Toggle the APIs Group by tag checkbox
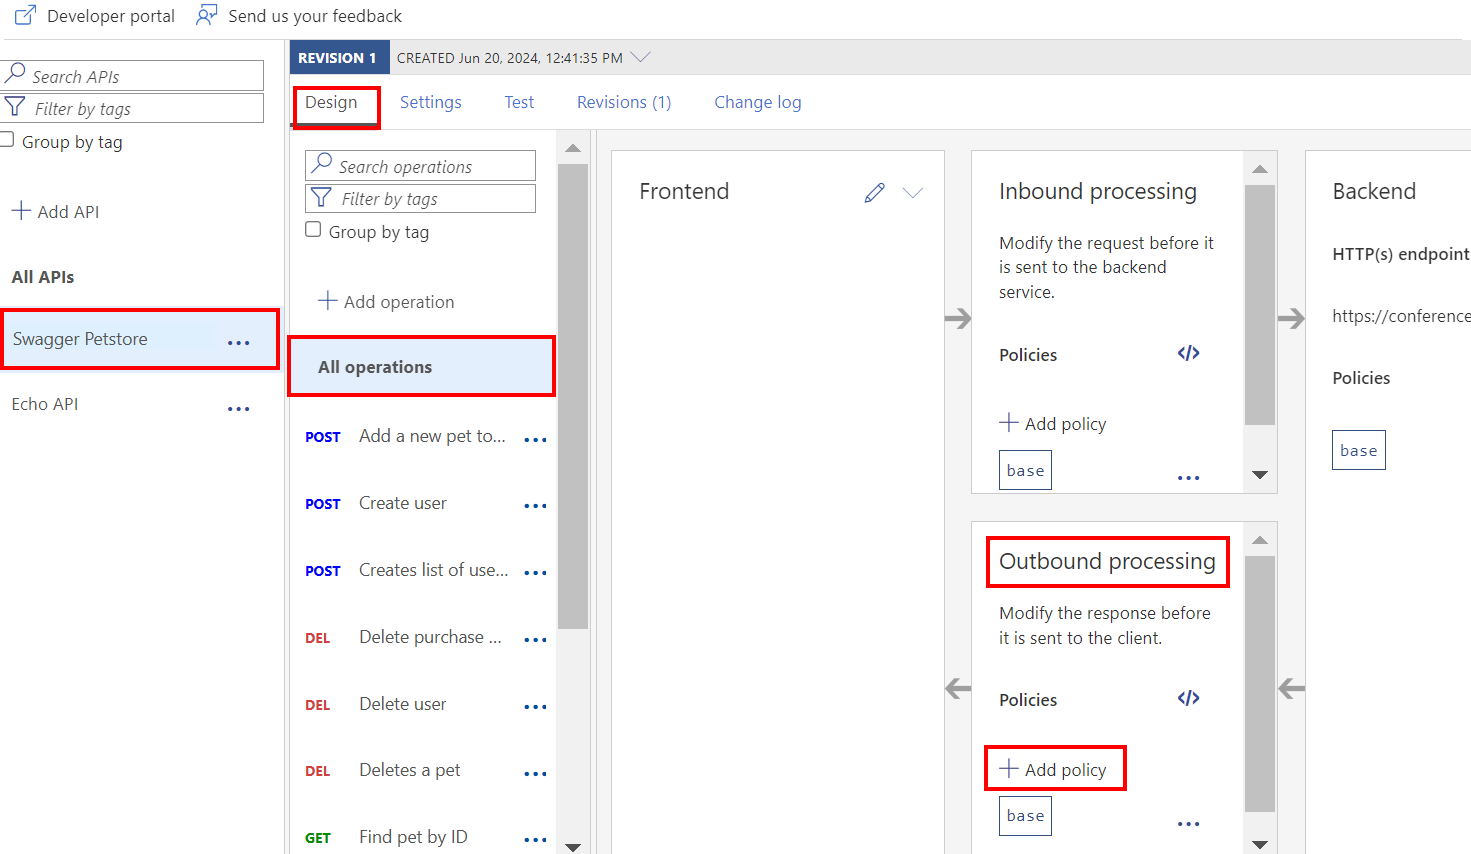The height and width of the screenshot is (854, 1471). (x=7, y=140)
